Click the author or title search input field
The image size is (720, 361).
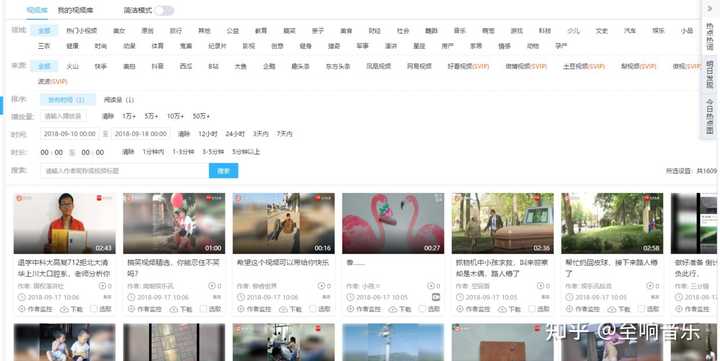124,171
